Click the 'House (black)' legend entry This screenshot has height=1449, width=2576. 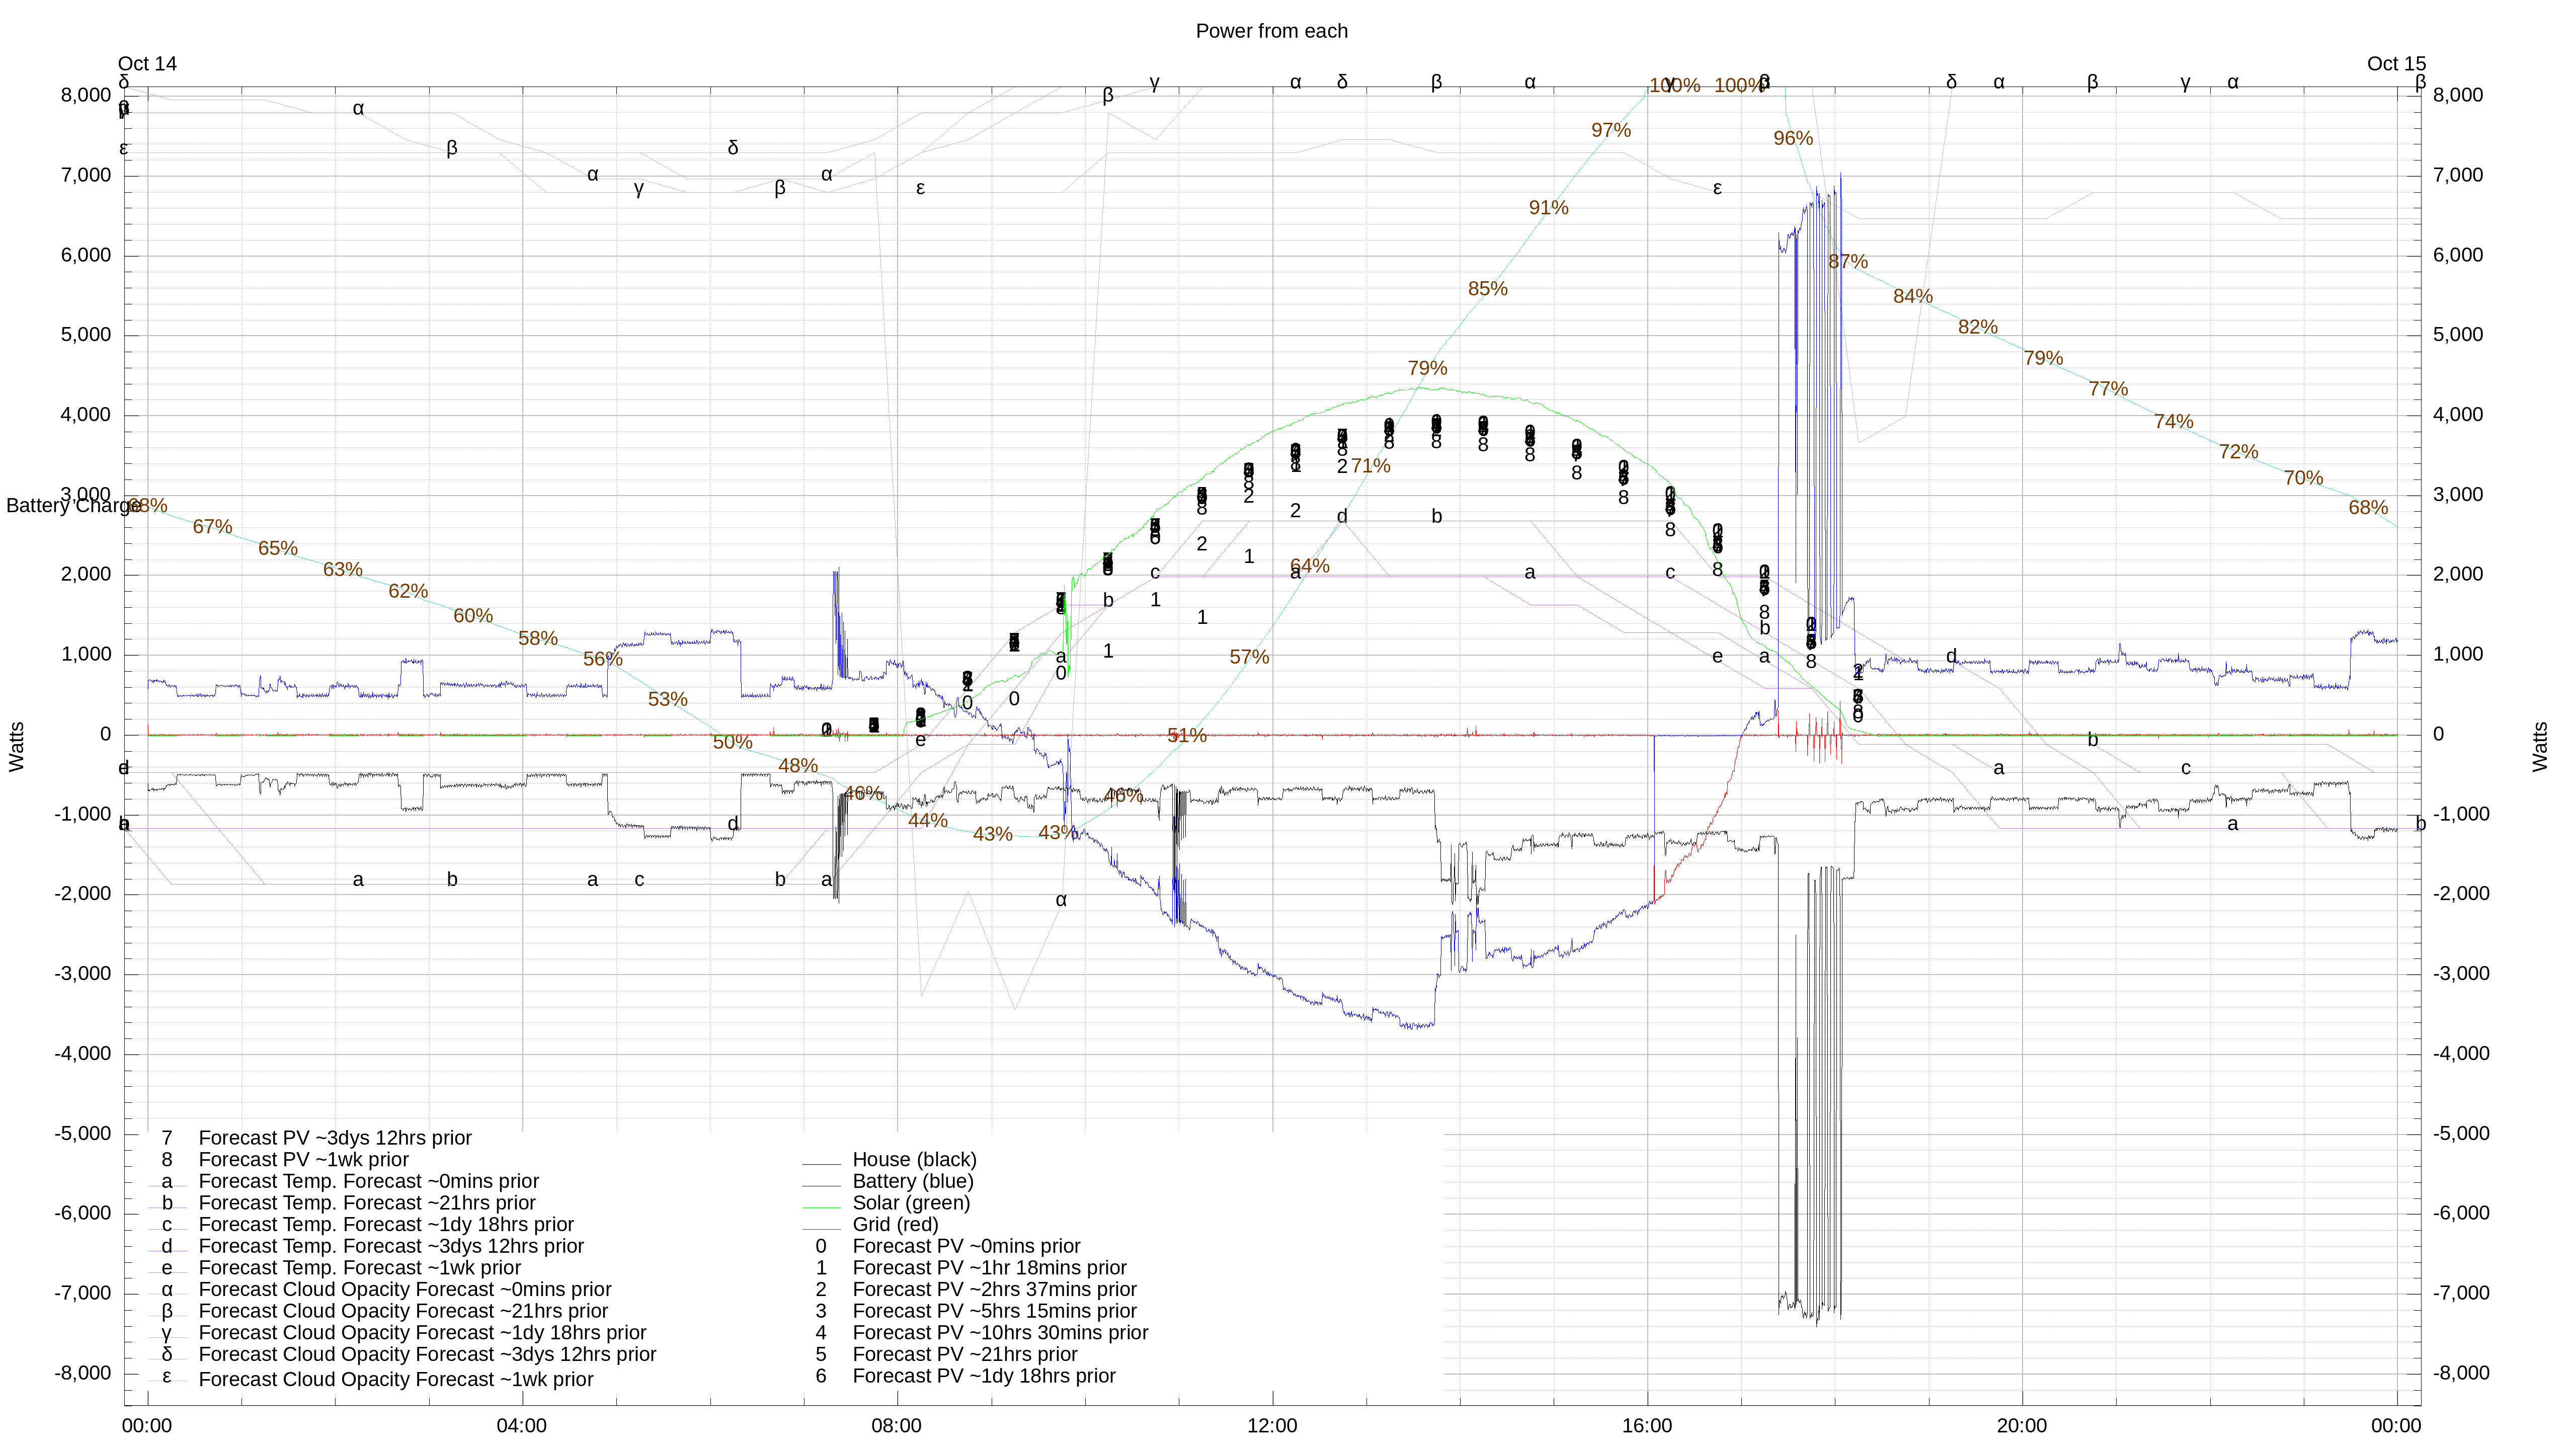pyautogui.click(x=914, y=1160)
